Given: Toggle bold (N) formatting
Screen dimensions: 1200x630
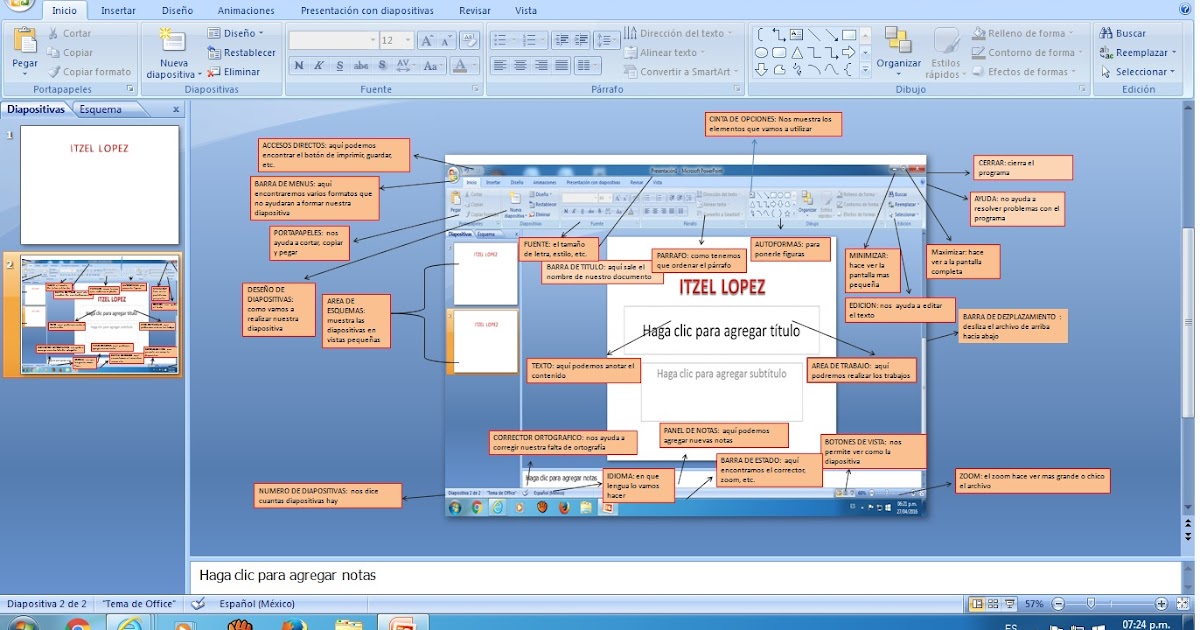Looking at the screenshot, I should 298,65.
